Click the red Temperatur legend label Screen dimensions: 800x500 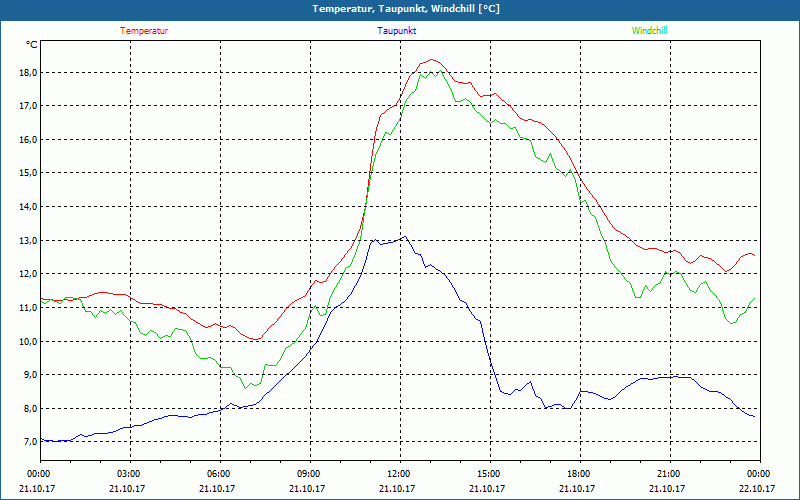click(144, 31)
